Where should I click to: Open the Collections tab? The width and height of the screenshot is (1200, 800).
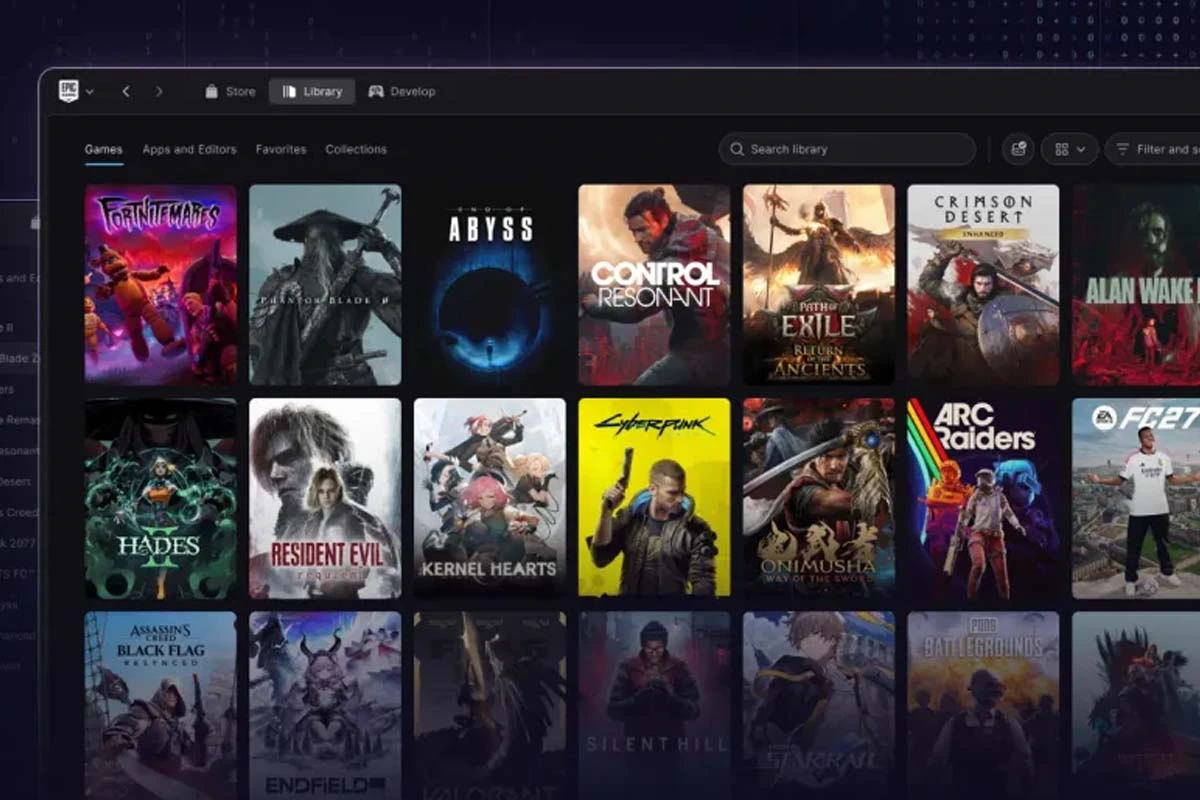[x=356, y=149]
